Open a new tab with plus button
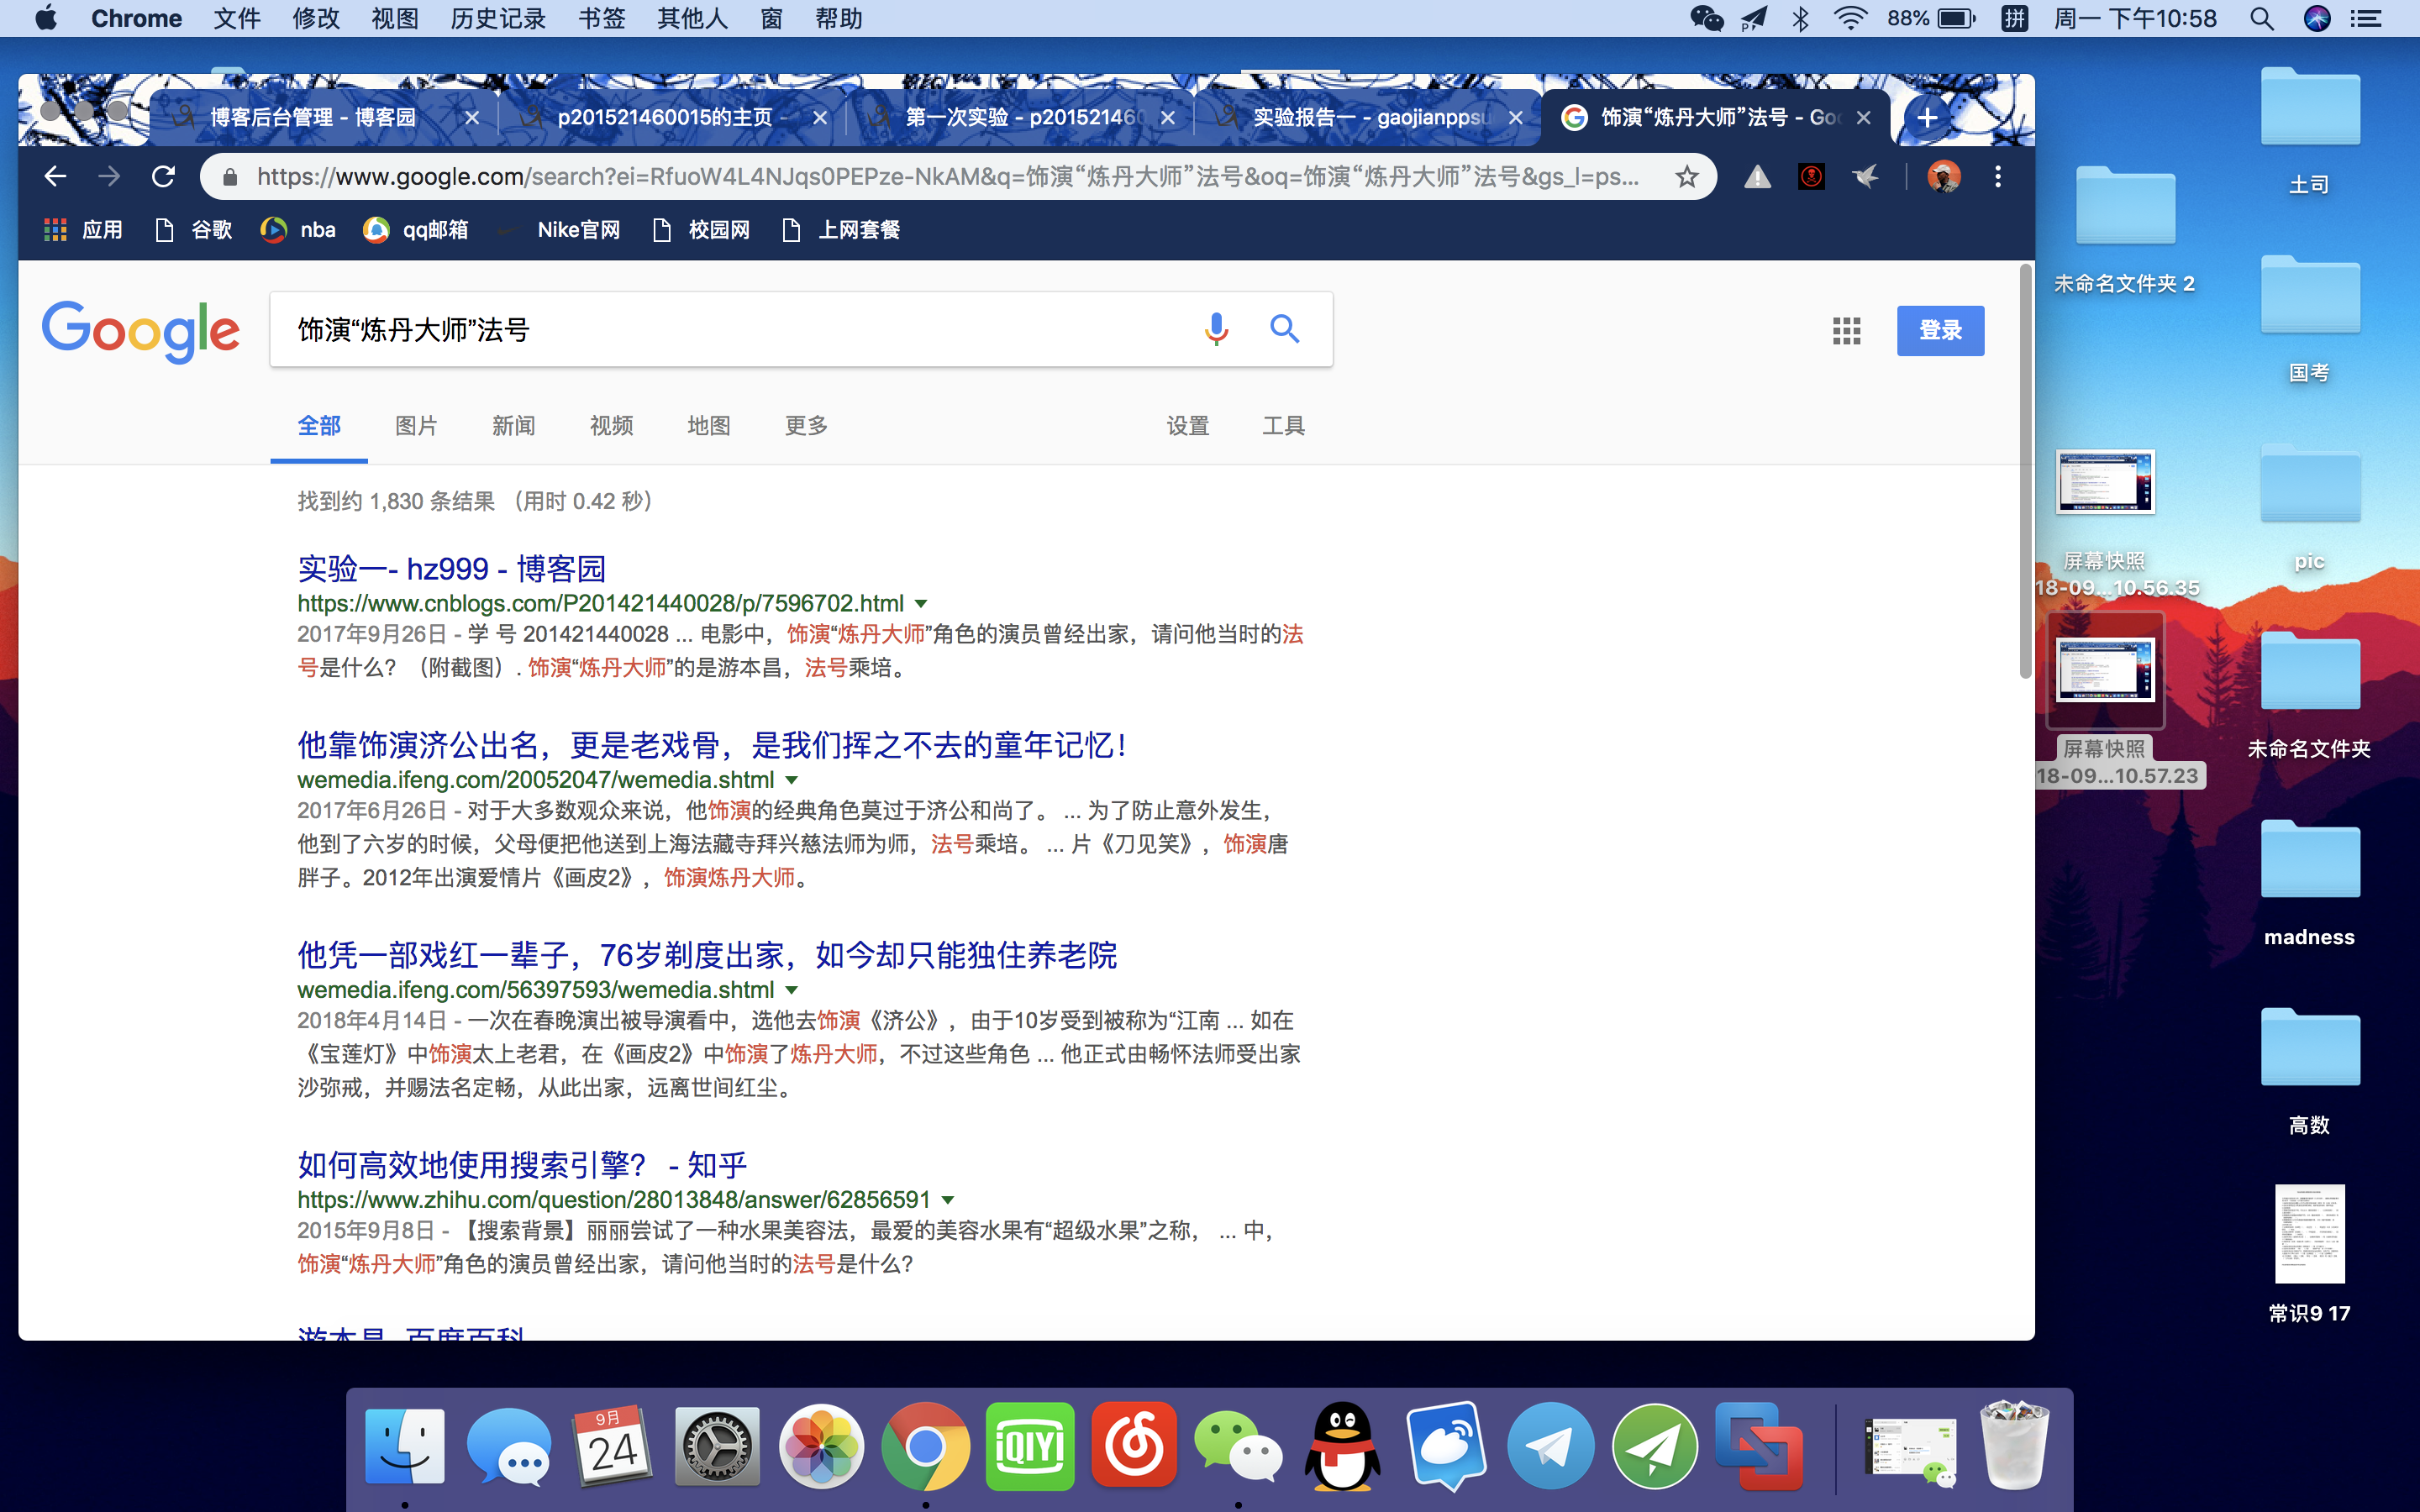Screen dimensions: 2420x1512 (x=1927, y=117)
